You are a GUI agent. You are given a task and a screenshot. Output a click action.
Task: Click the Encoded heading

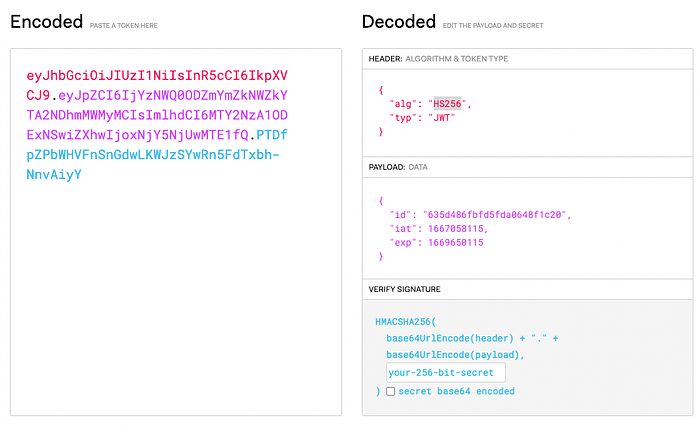[x=46, y=21]
